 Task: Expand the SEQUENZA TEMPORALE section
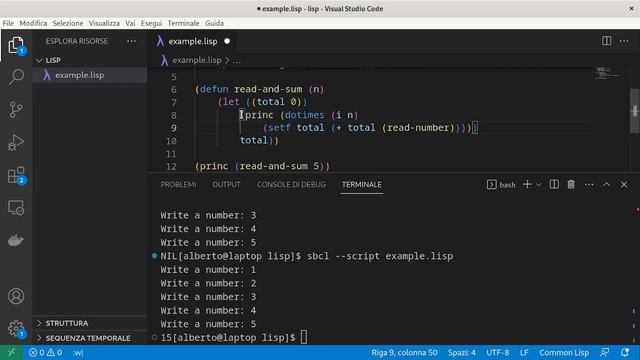click(90, 338)
